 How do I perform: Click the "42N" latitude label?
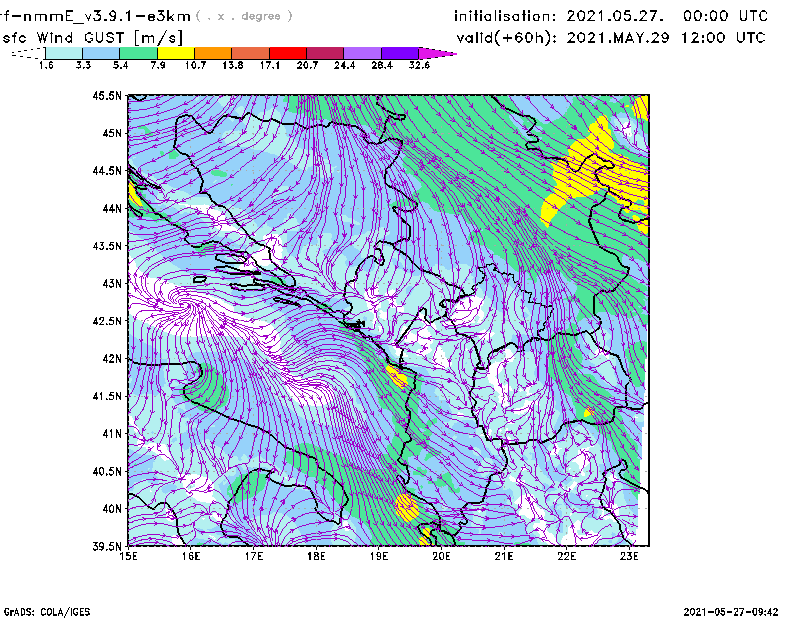tap(112, 358)
